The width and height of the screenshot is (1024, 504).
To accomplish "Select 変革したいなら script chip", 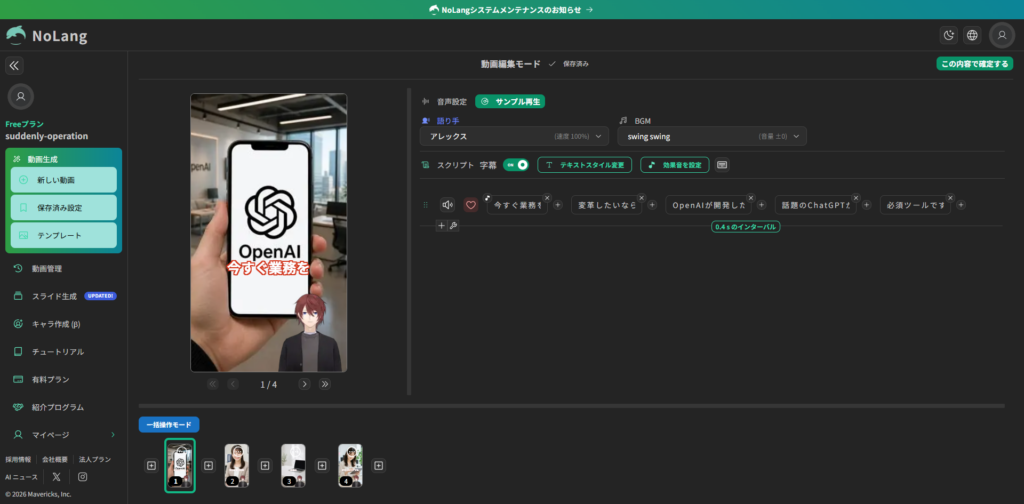I will [606, 205].
